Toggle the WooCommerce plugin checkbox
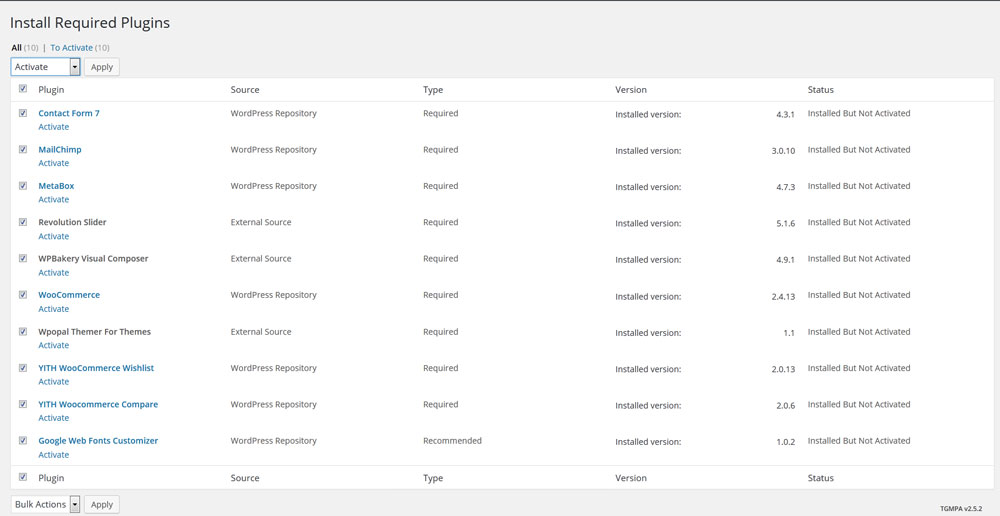Screen dimensions: 1000x516 tap(23, 295)
